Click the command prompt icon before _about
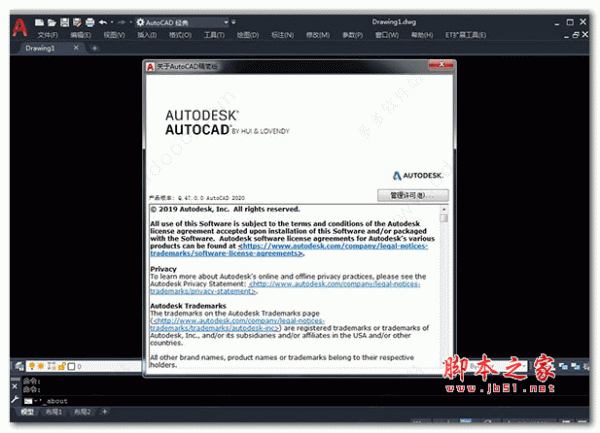 click(x=28, y=401)
